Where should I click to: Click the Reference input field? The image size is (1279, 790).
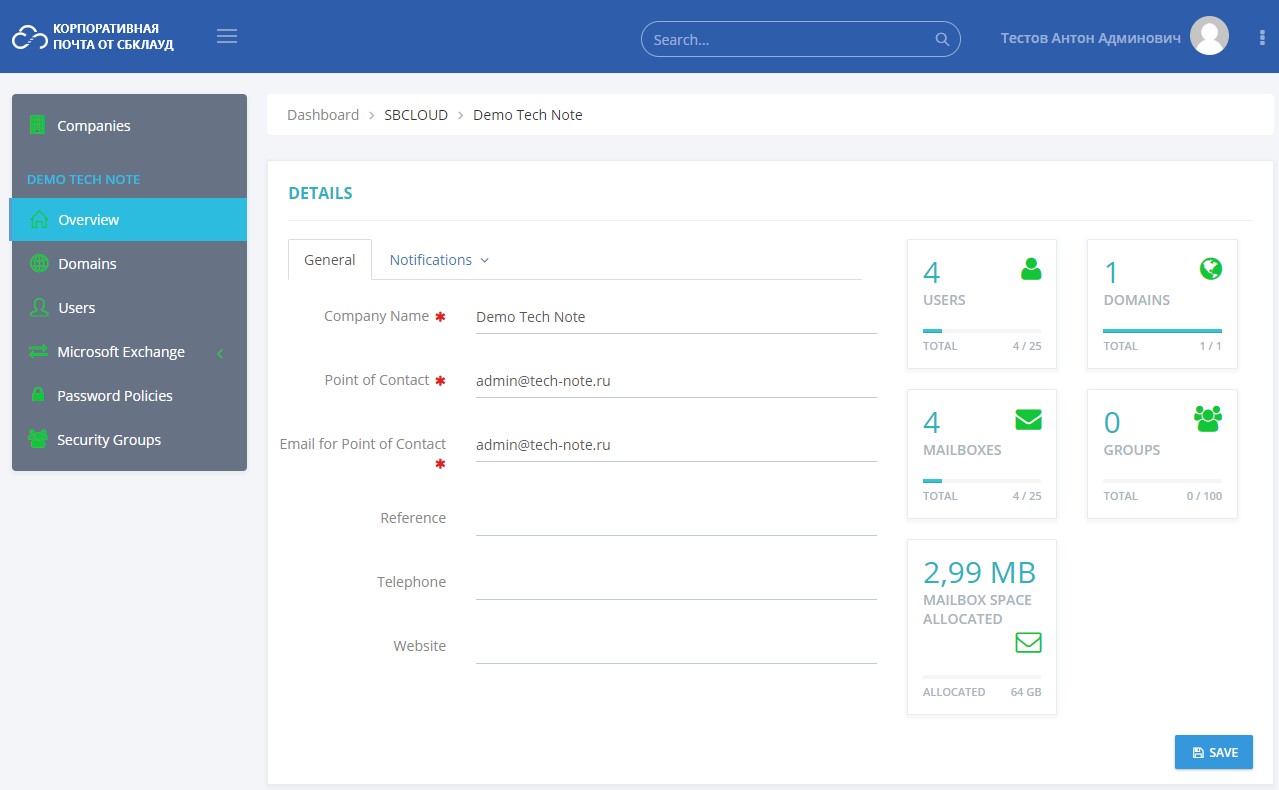[676, 519]
